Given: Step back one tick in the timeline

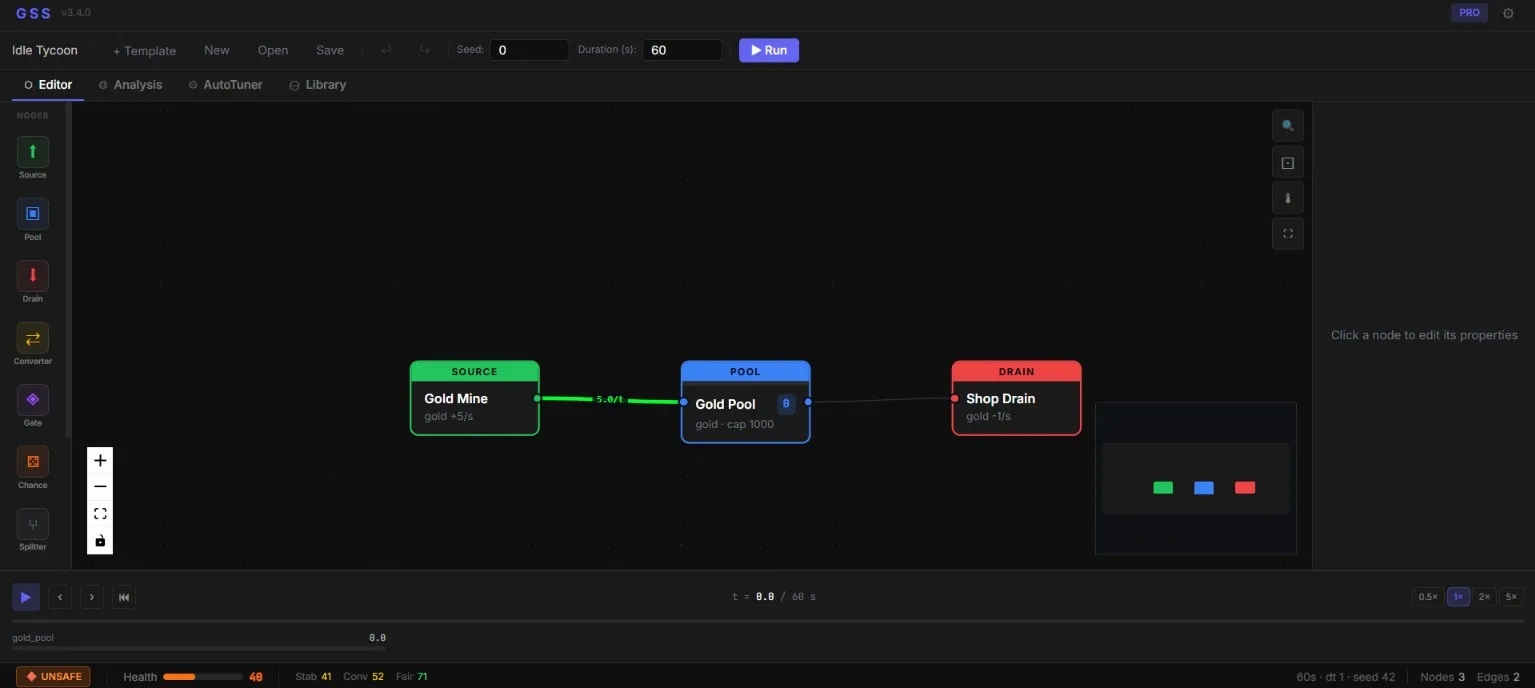Looking at the screenshot, I should point(60,597).
